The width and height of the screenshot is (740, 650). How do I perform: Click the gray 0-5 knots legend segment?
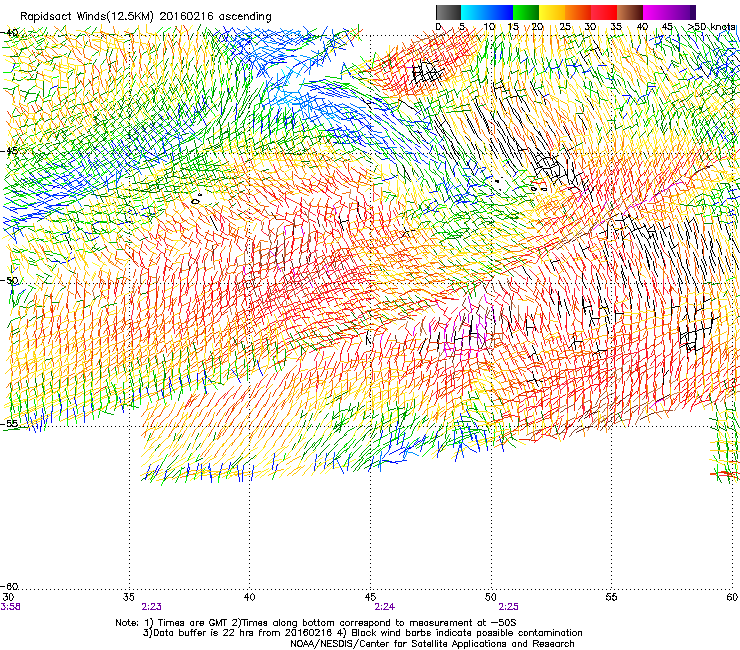[448, 12]
